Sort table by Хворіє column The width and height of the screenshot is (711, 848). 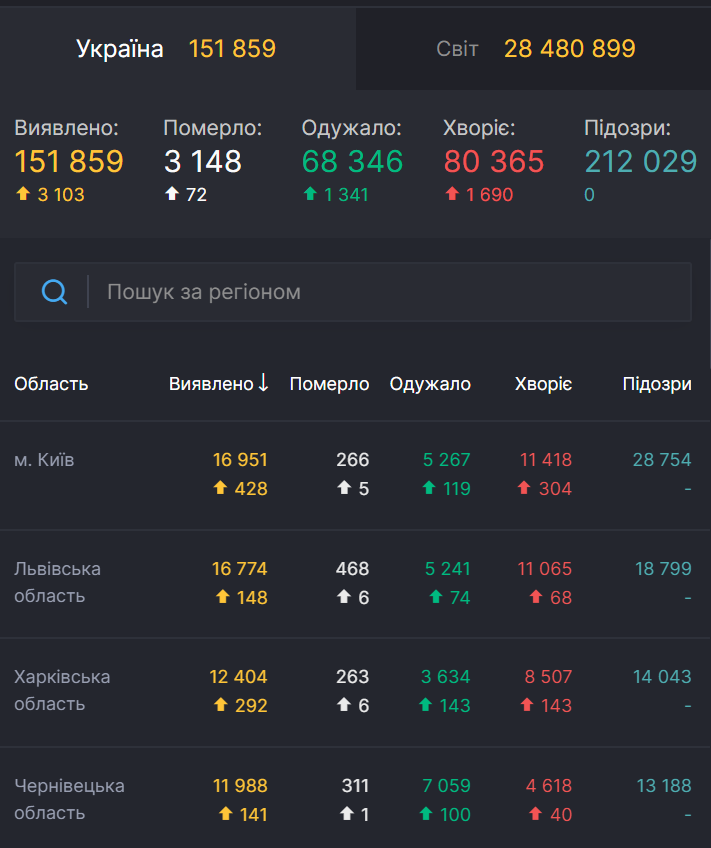543,384
